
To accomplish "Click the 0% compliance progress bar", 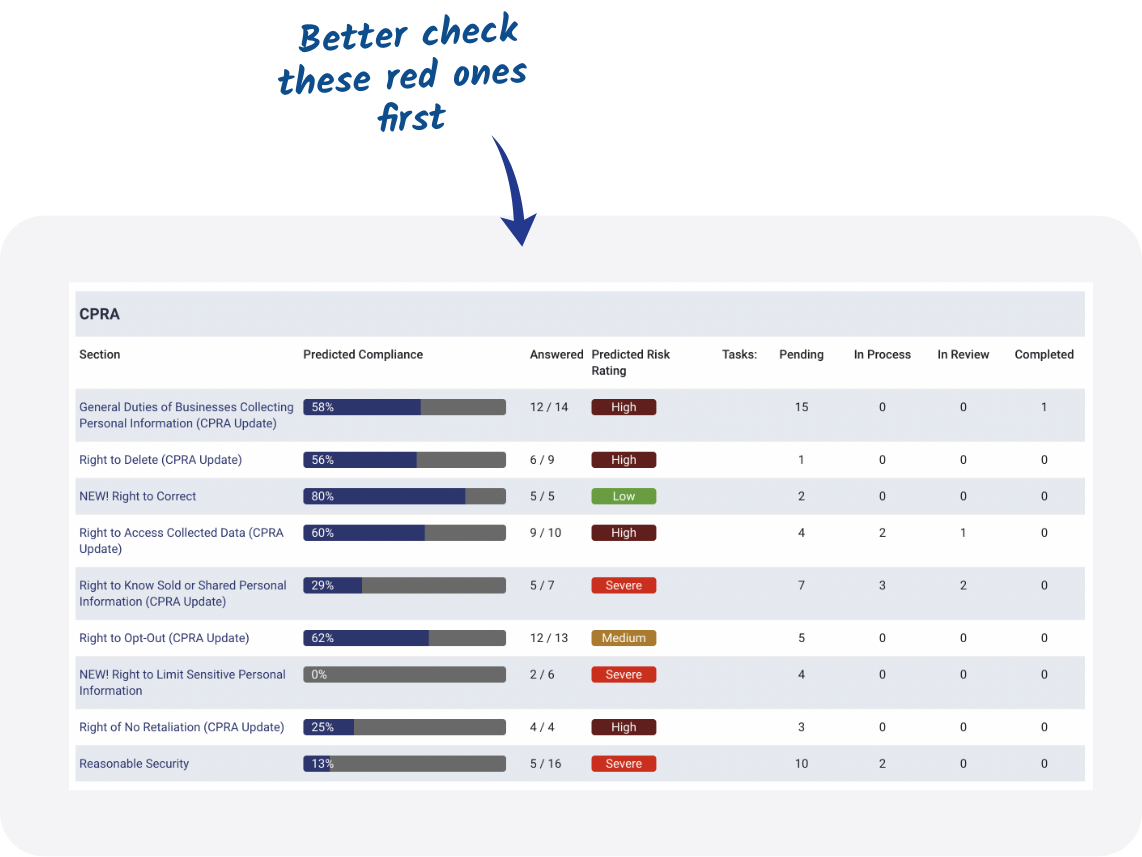I will [404, 675].
